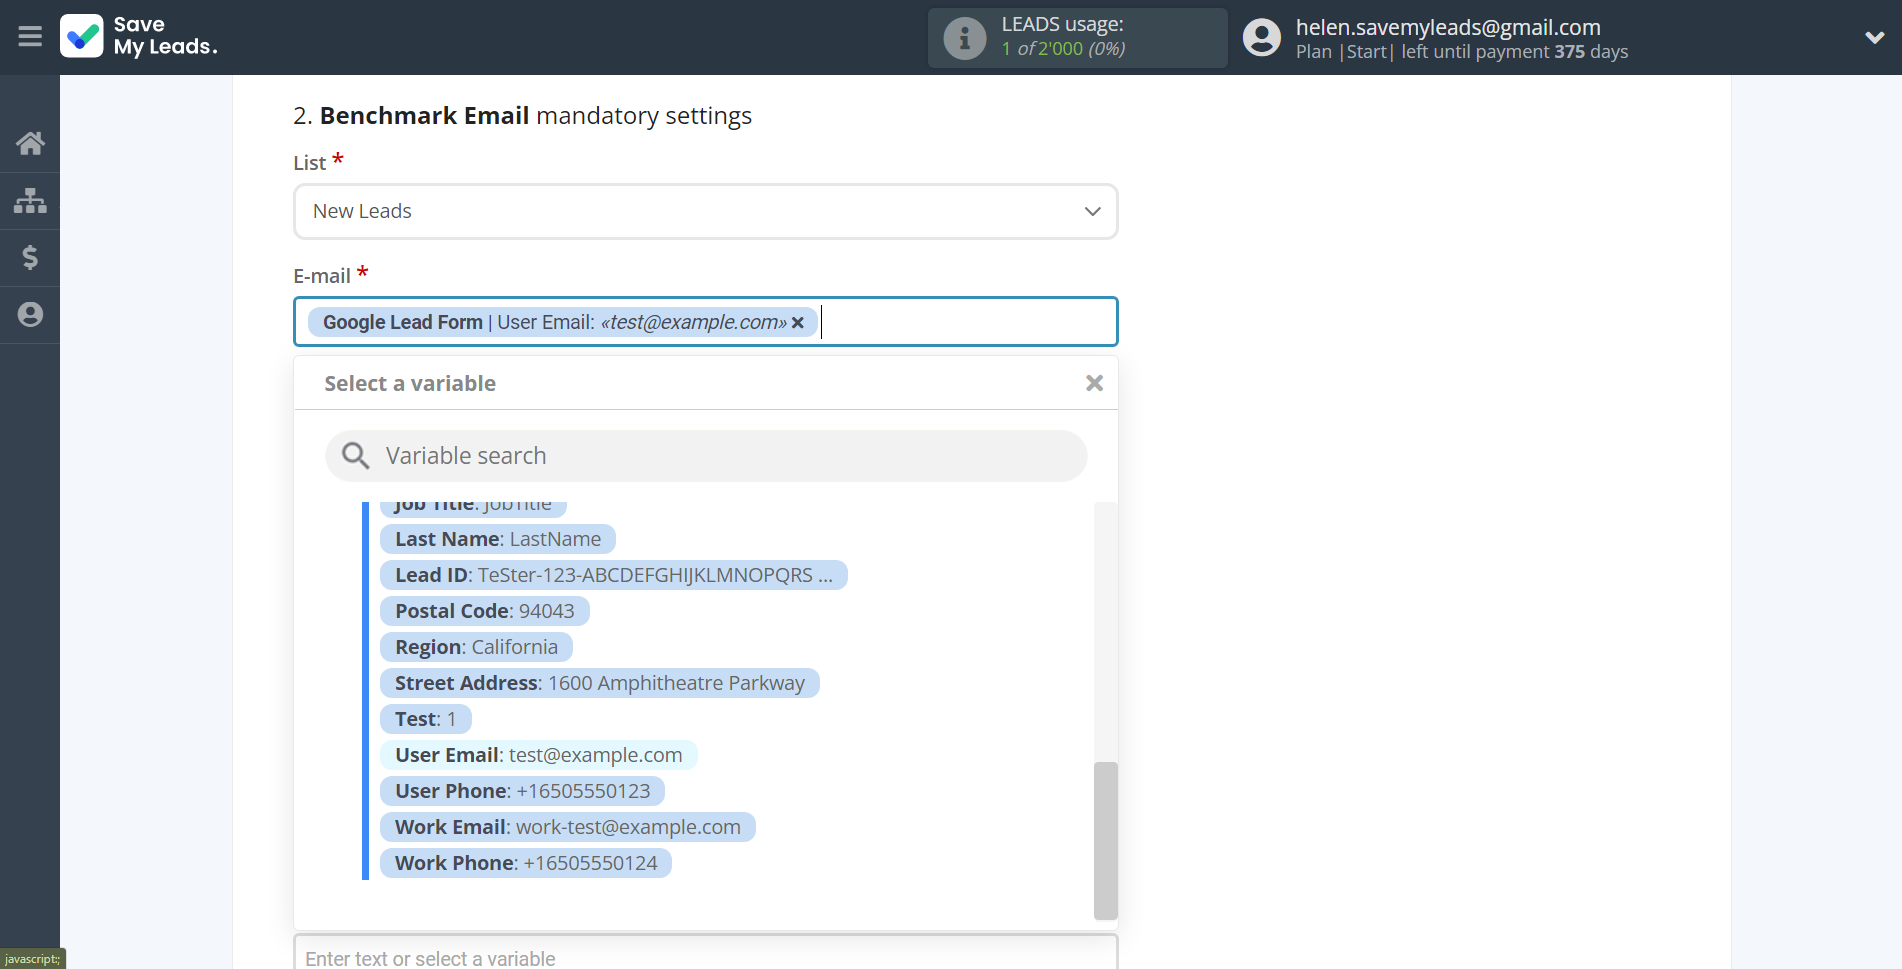Viewport: 1902px width, 969px height.
Task: Select the Work Email variable
Action: click(x=568, y=827)
